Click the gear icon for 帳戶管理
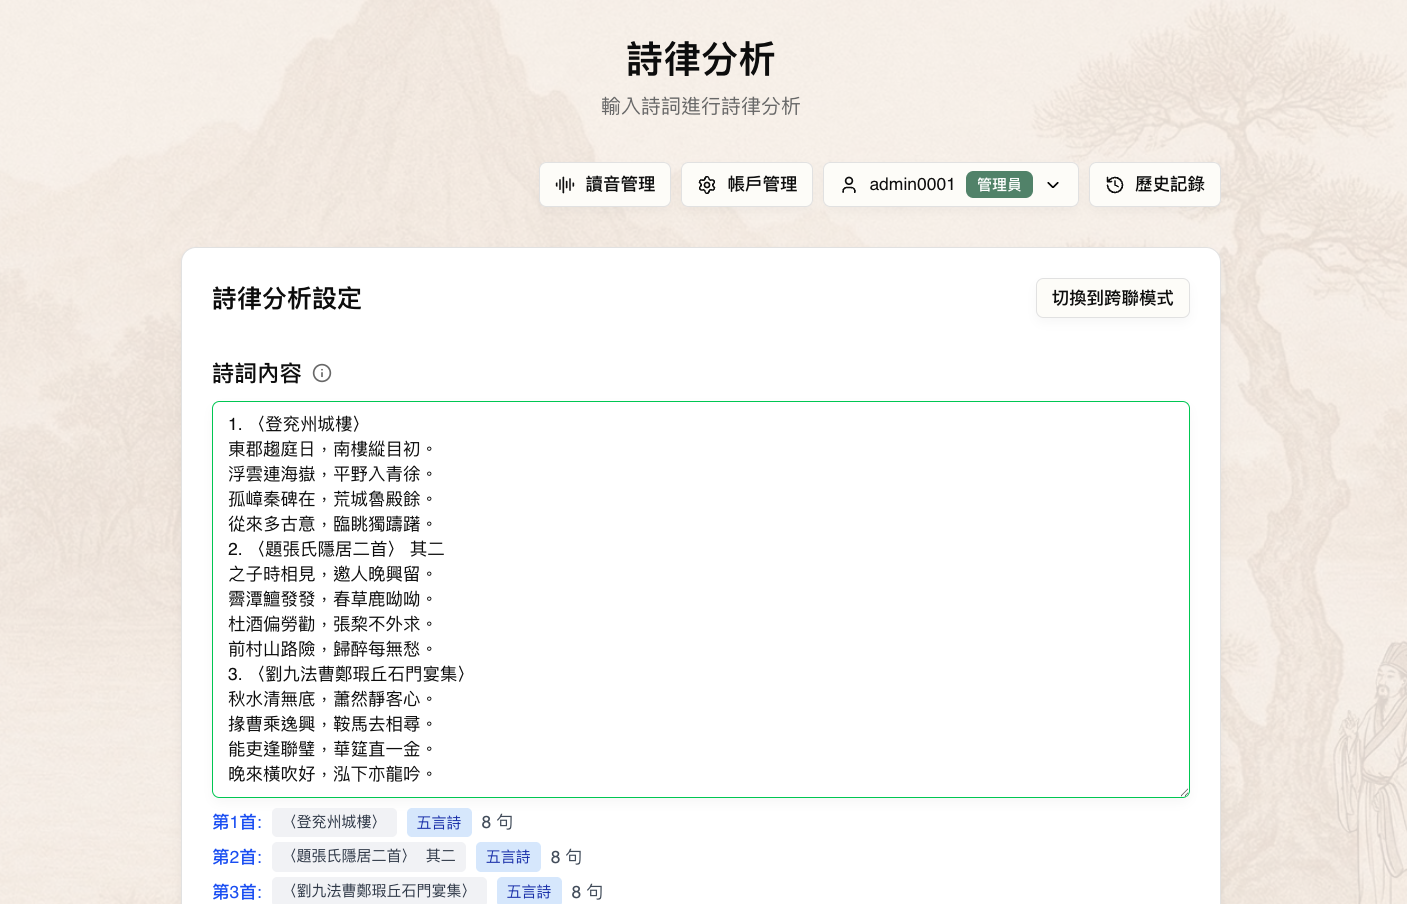This screenshot has width=1407, height=904. tap(707, 185)
